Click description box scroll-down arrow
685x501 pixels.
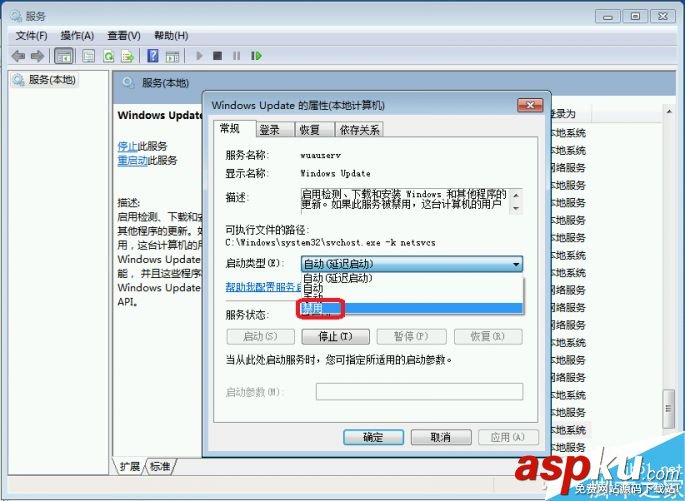pos(516,208)
